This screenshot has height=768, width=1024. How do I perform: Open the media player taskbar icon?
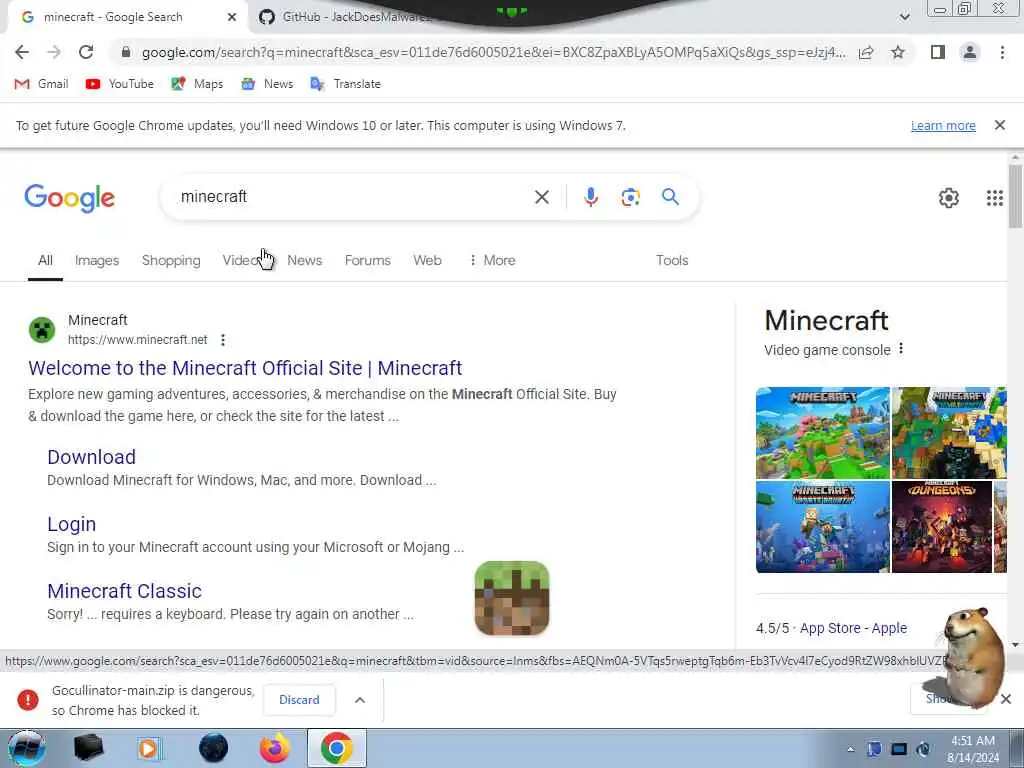(149, 748)
